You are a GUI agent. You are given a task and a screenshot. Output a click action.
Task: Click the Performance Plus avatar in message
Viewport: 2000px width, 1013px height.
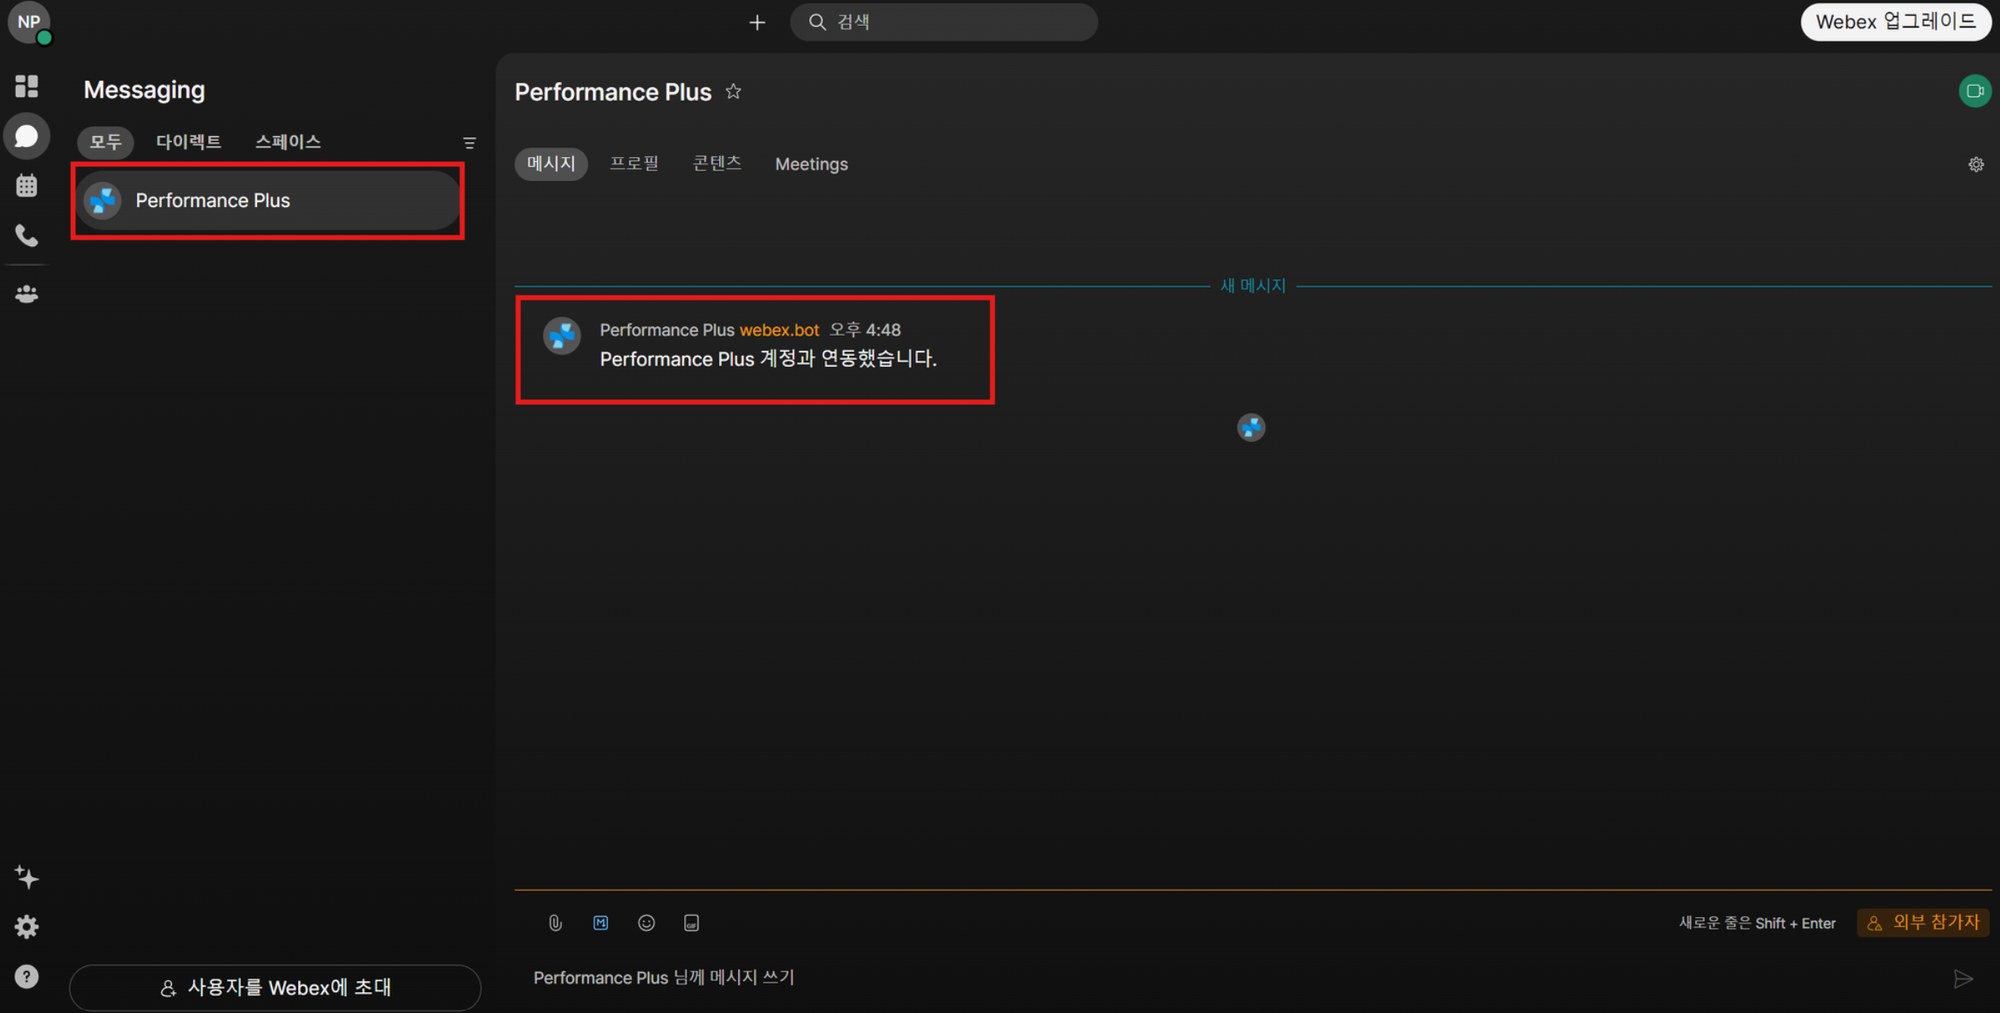562,336
